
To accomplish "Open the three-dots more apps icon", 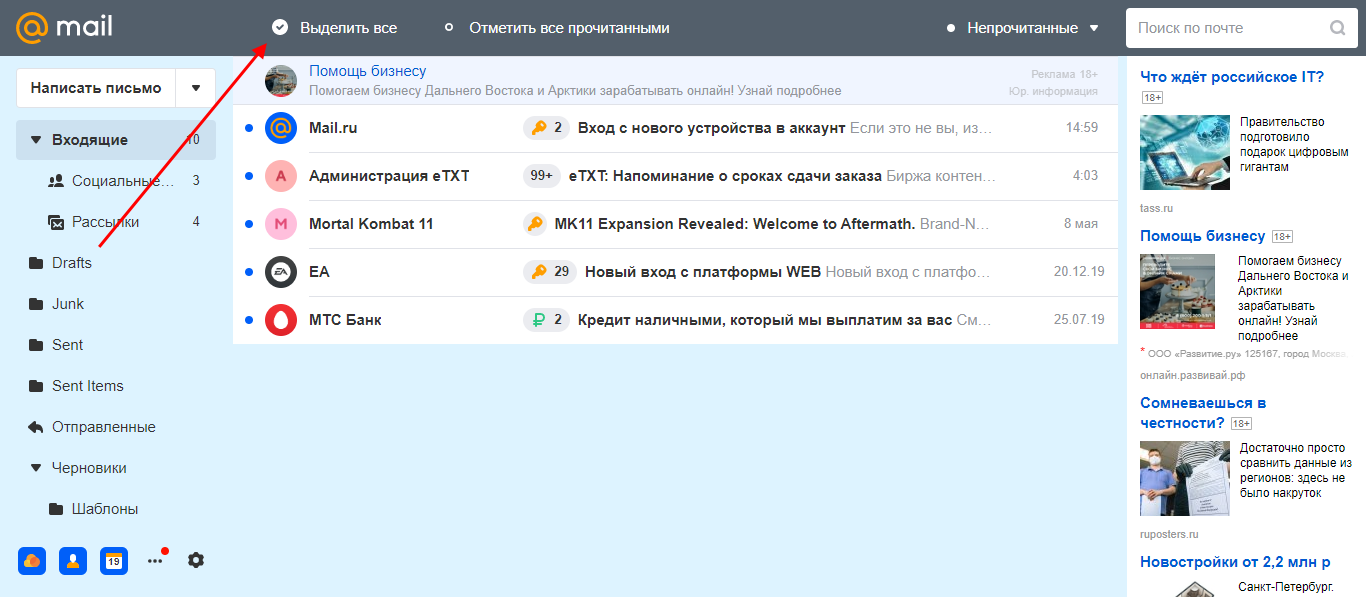I will pos(155,561).
